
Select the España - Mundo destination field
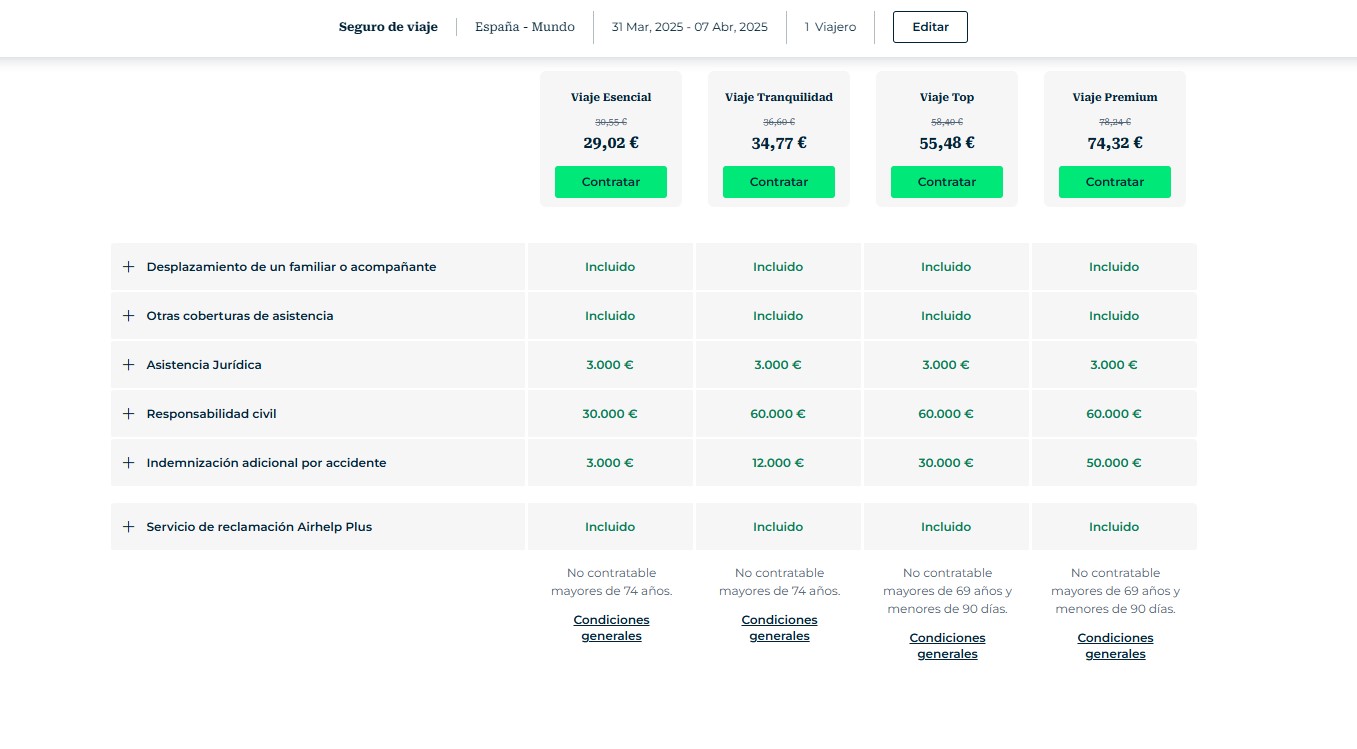pos(525,27)
